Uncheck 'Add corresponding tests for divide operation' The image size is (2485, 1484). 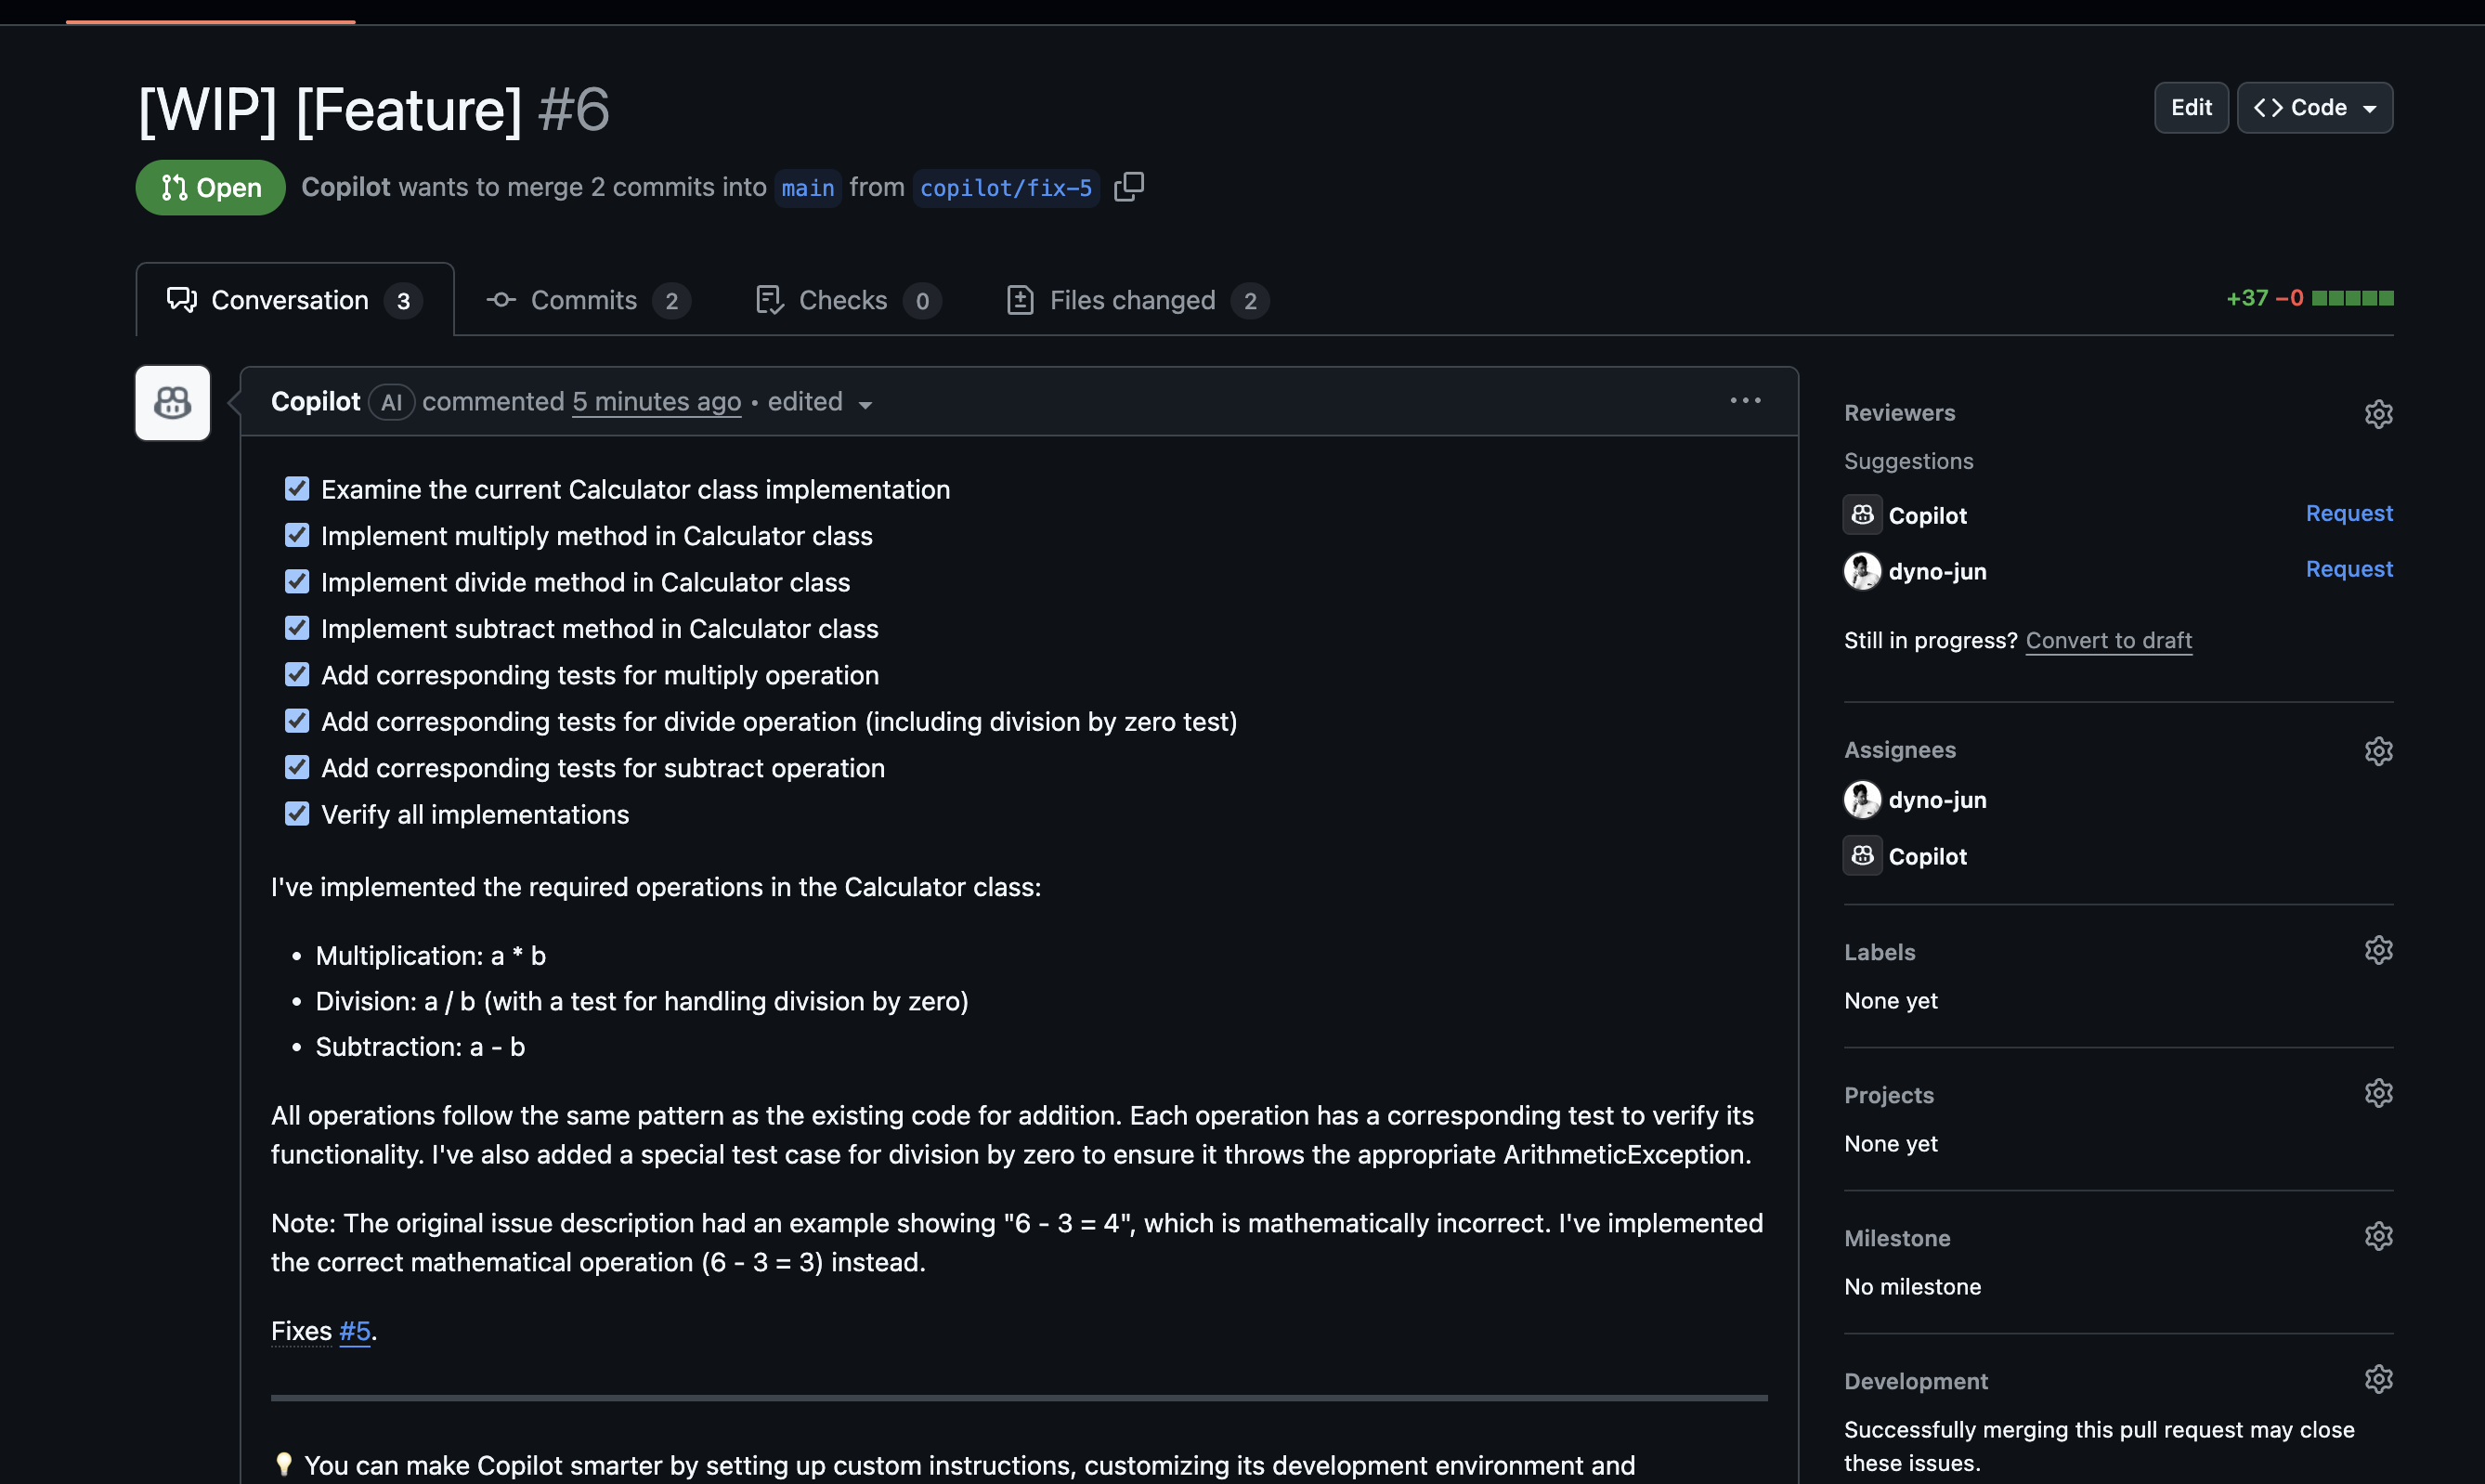click(297, 721)
